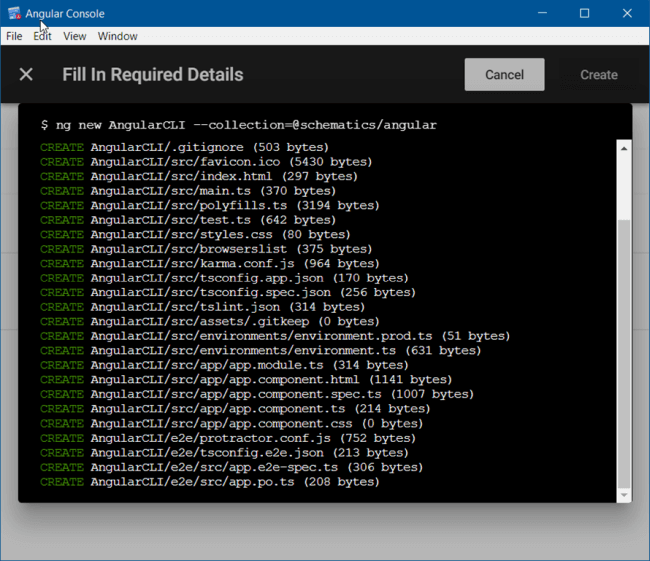The image size is (650, 561).
Task: Open the Edit menu
Action: 42,36
